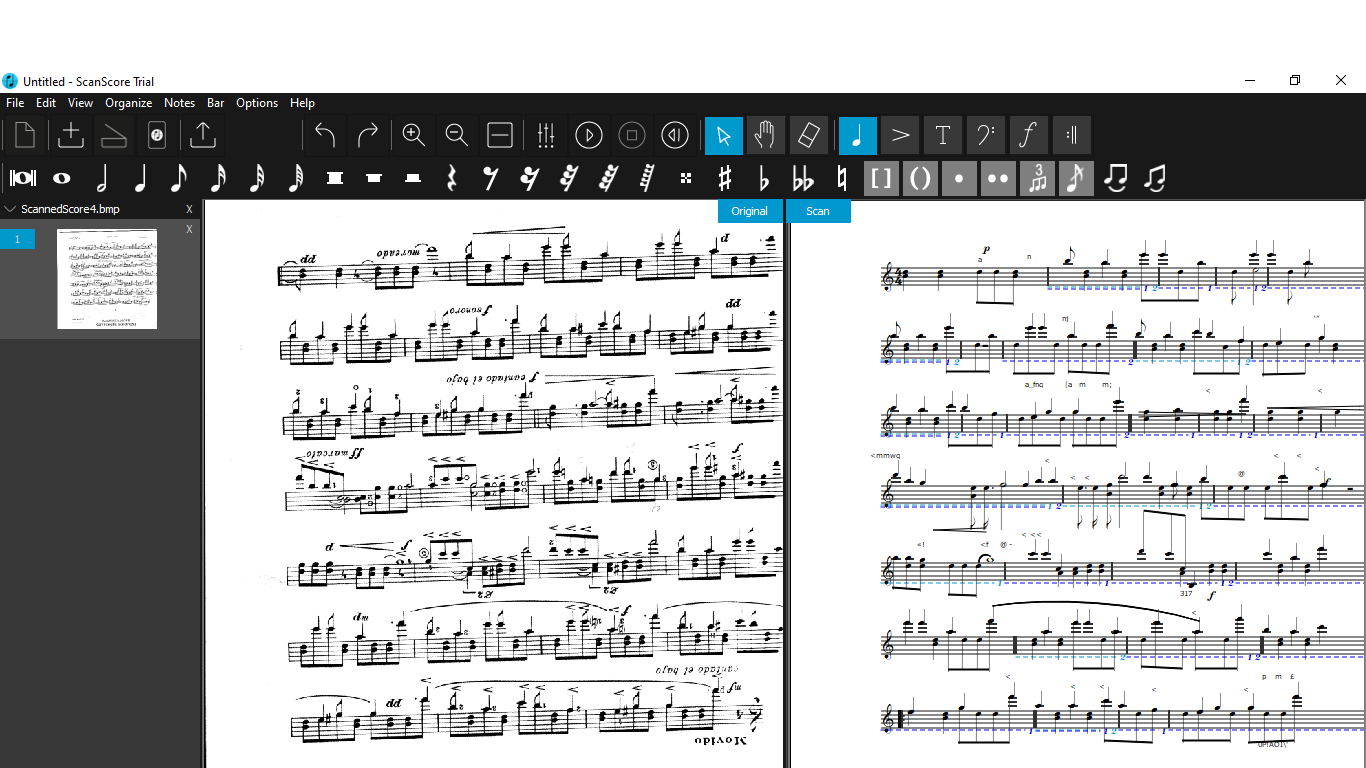The height and width of the screenshot is (768, 1366).
Task: Collapse the ScannedScore4.bmp file entry
Action: pos(10,209)
